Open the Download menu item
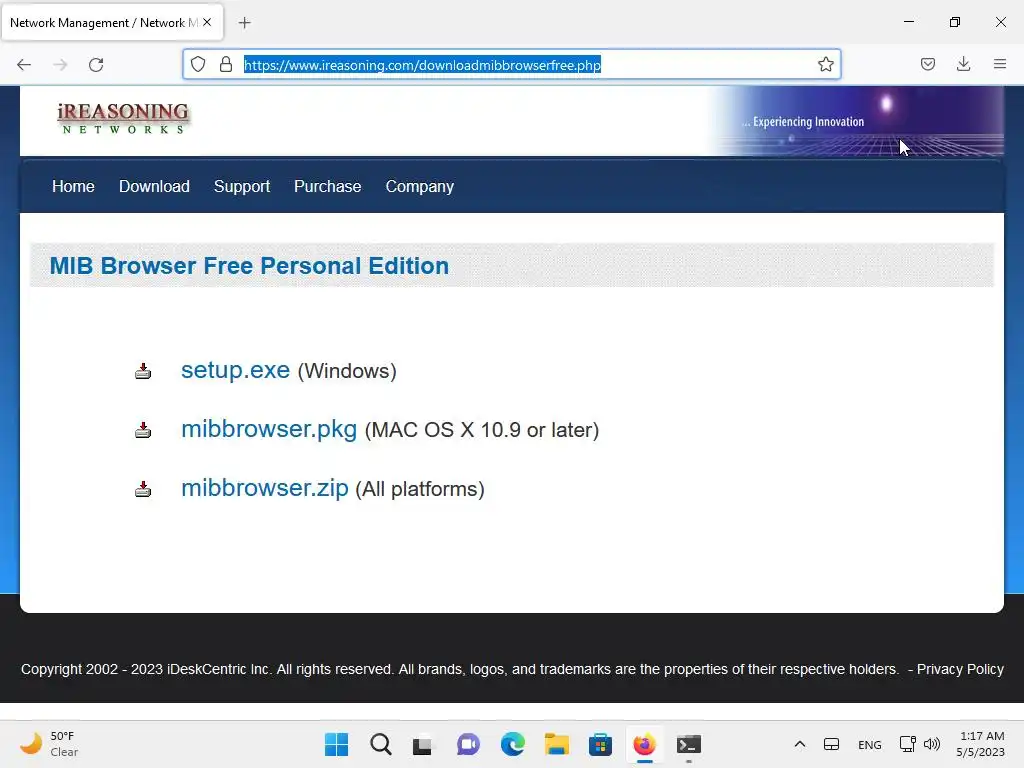The width and height of the screenshot is (1024, 768). (154, 187)
